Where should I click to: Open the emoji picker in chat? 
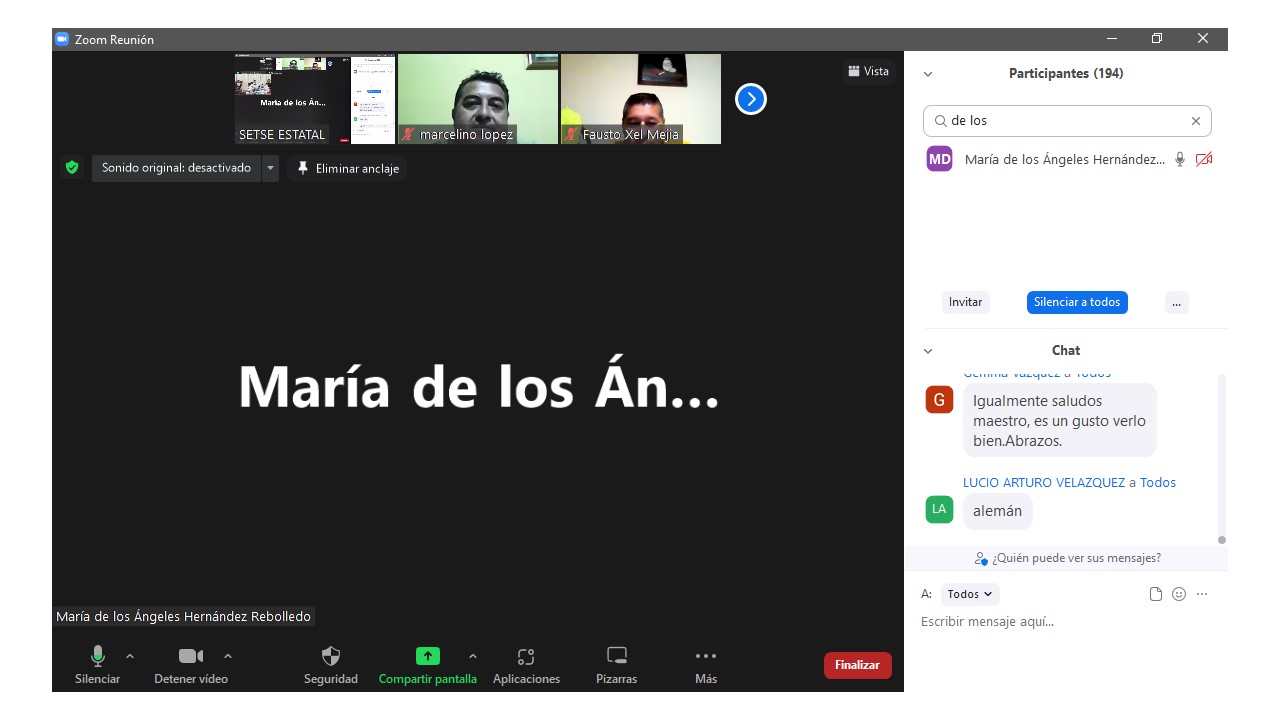coord(1179,594)
